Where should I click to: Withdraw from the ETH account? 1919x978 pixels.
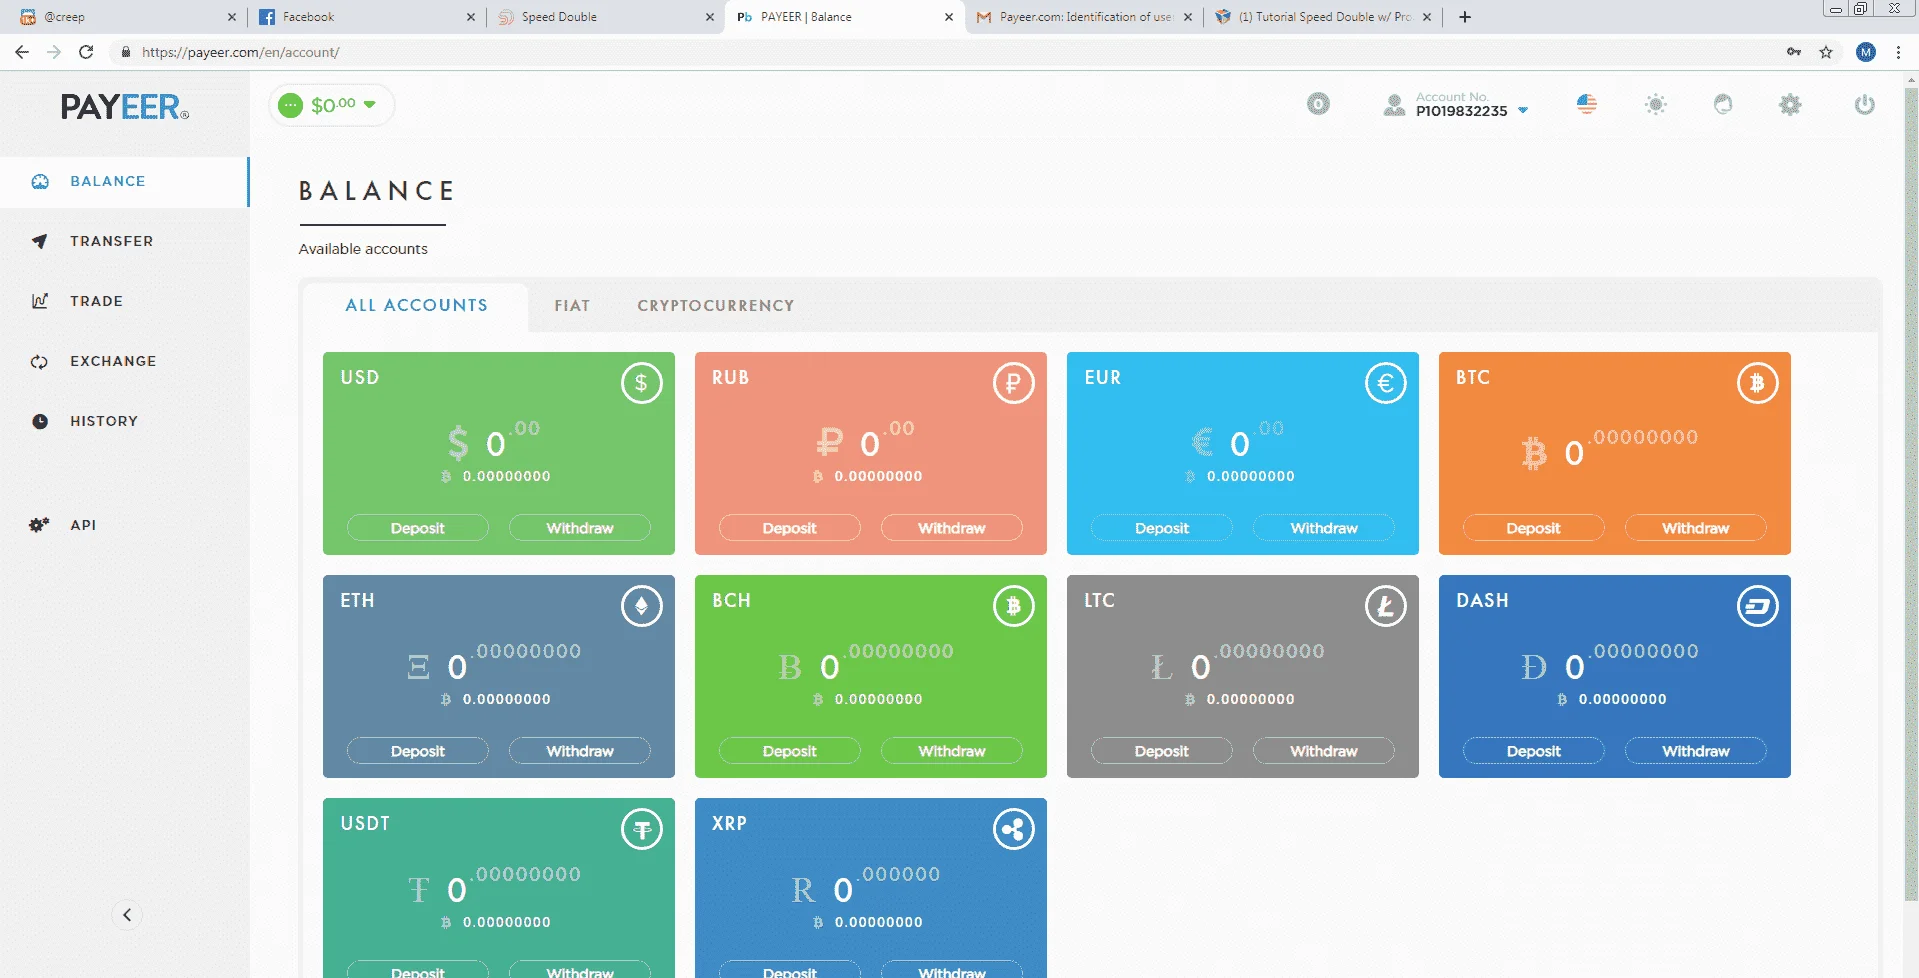point(580,751)
